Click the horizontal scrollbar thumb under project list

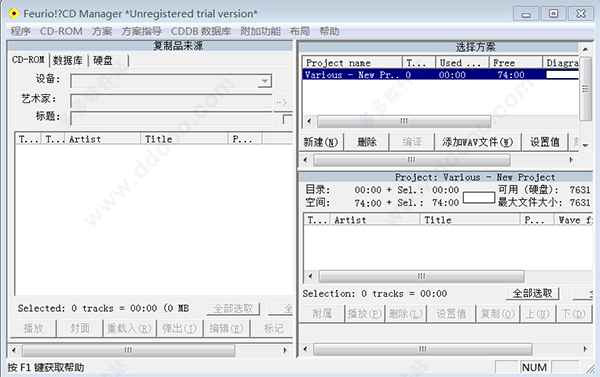[404, 121]
